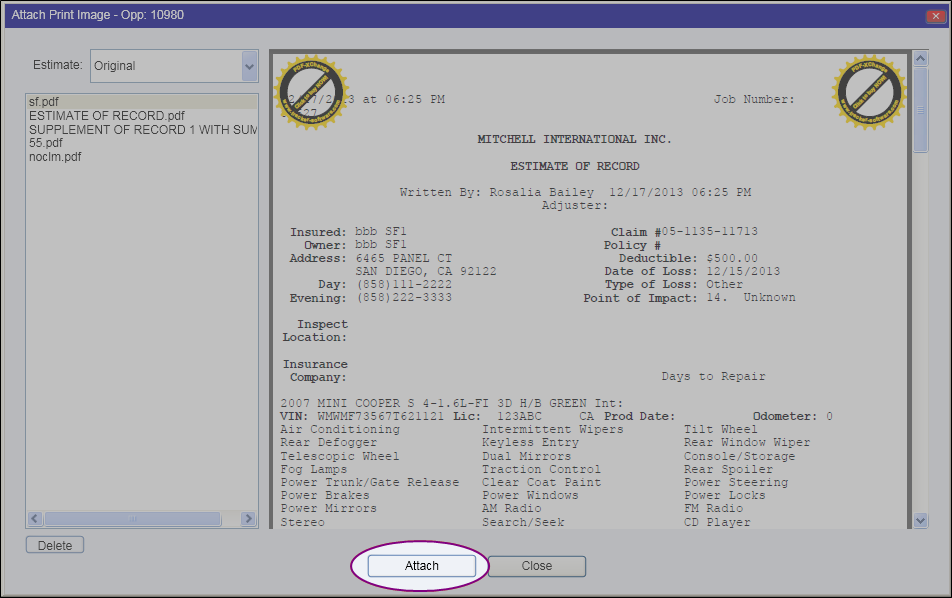Screen dimensions: 952x598
Task: Click MITCHELL INTERNATIONAL INC. title in preview
Action: tap(574, 139)
